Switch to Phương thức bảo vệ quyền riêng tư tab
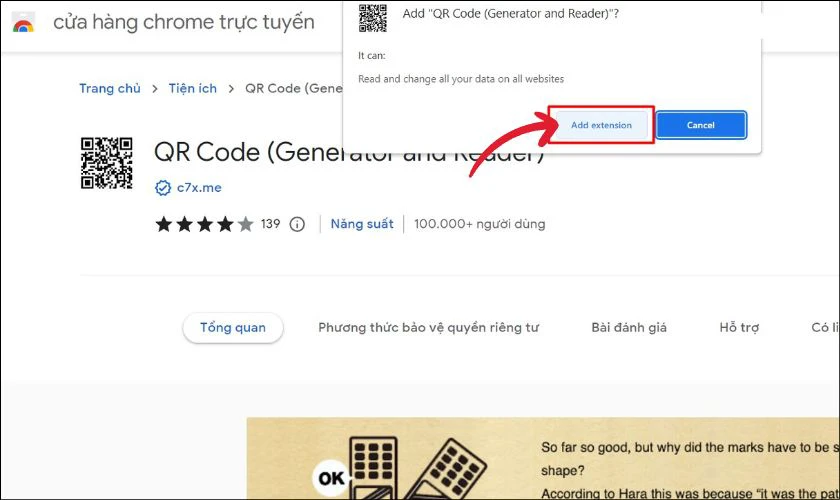 (x=429, y=327)
